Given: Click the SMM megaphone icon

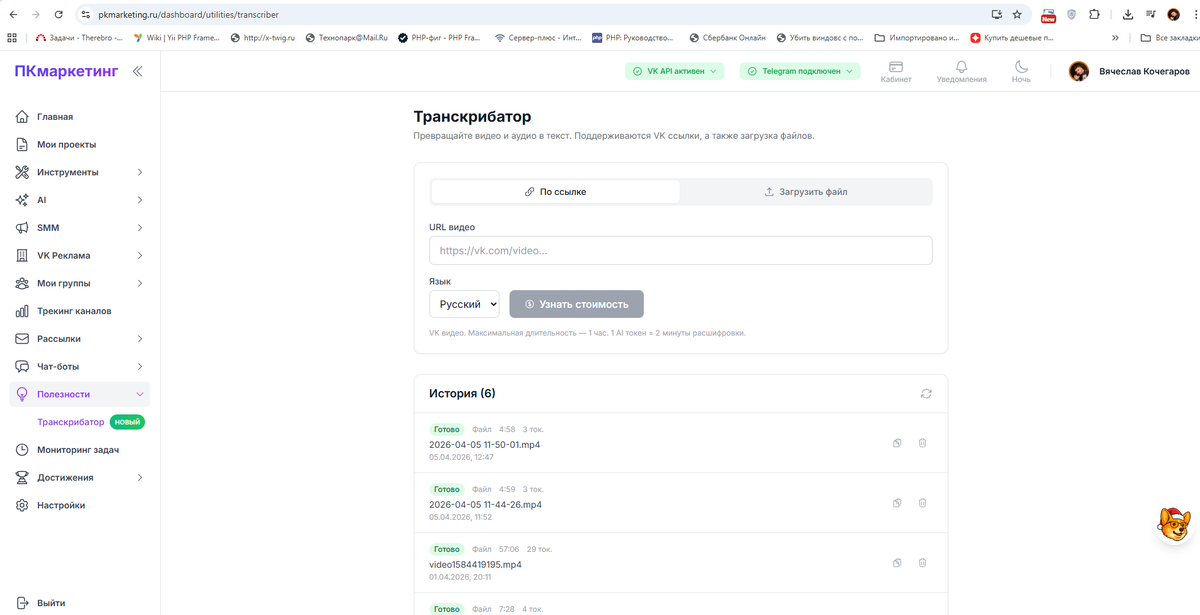Looking at the screenshot, I should [x=22, y=228].
